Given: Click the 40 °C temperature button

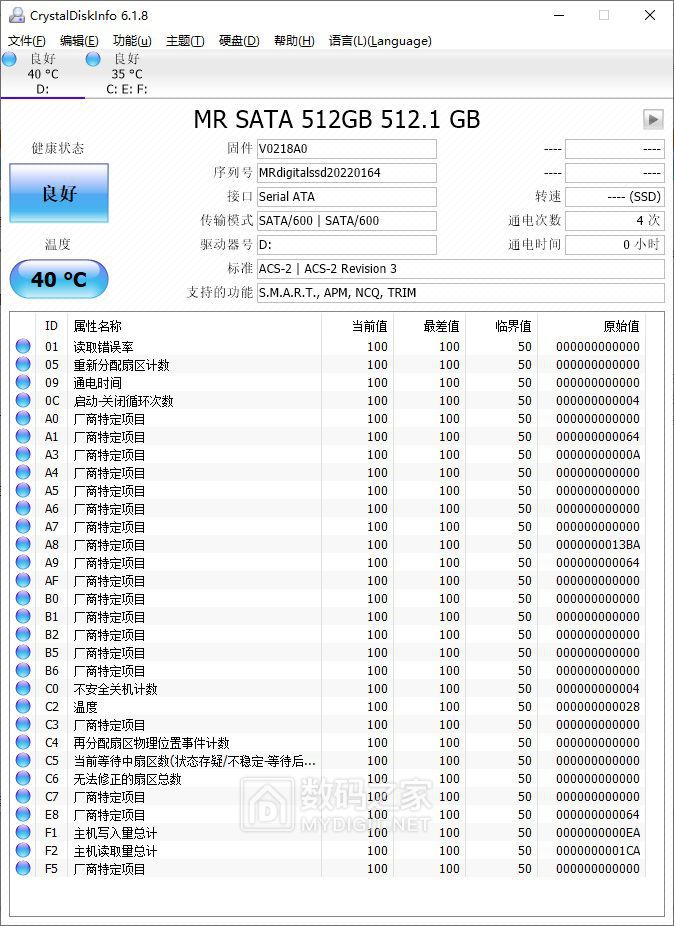Looking at the screenshot, I should click(x=59, y=279).
